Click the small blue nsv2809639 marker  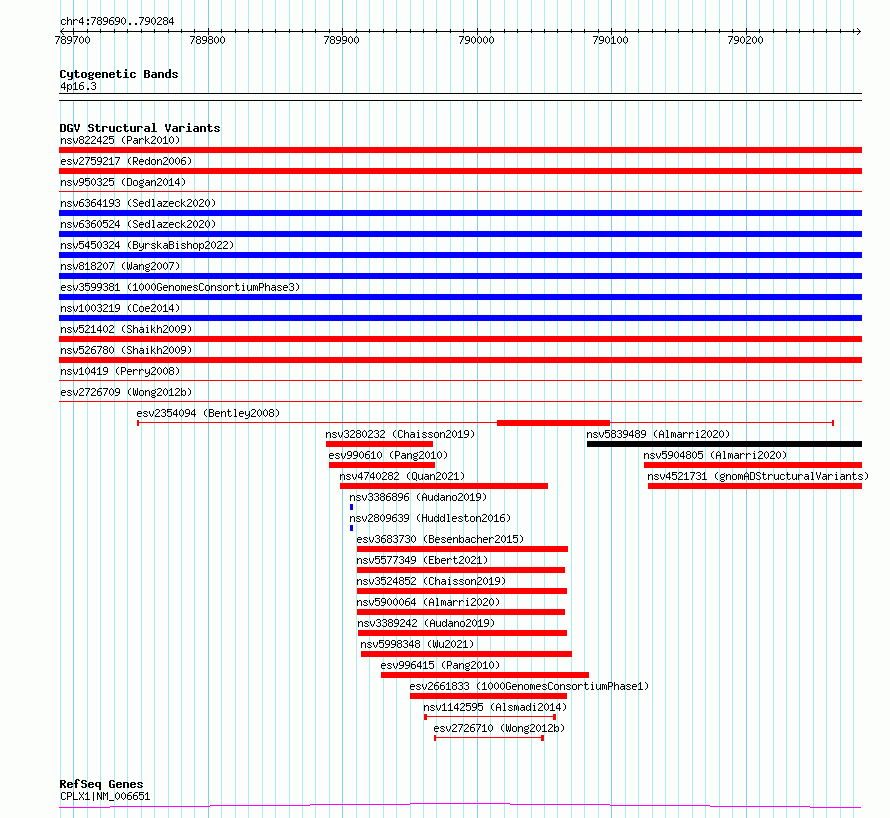[351, 528]
